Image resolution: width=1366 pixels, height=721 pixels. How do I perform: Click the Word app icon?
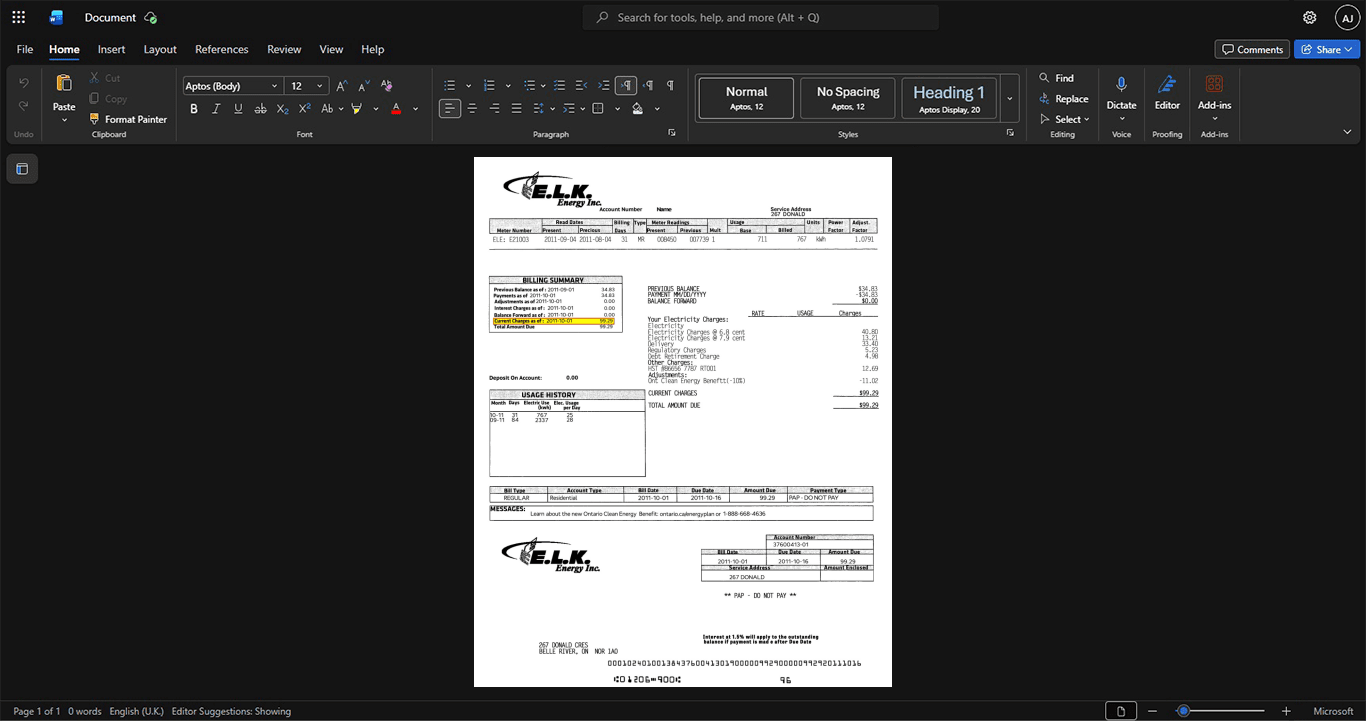click(56, 17)
